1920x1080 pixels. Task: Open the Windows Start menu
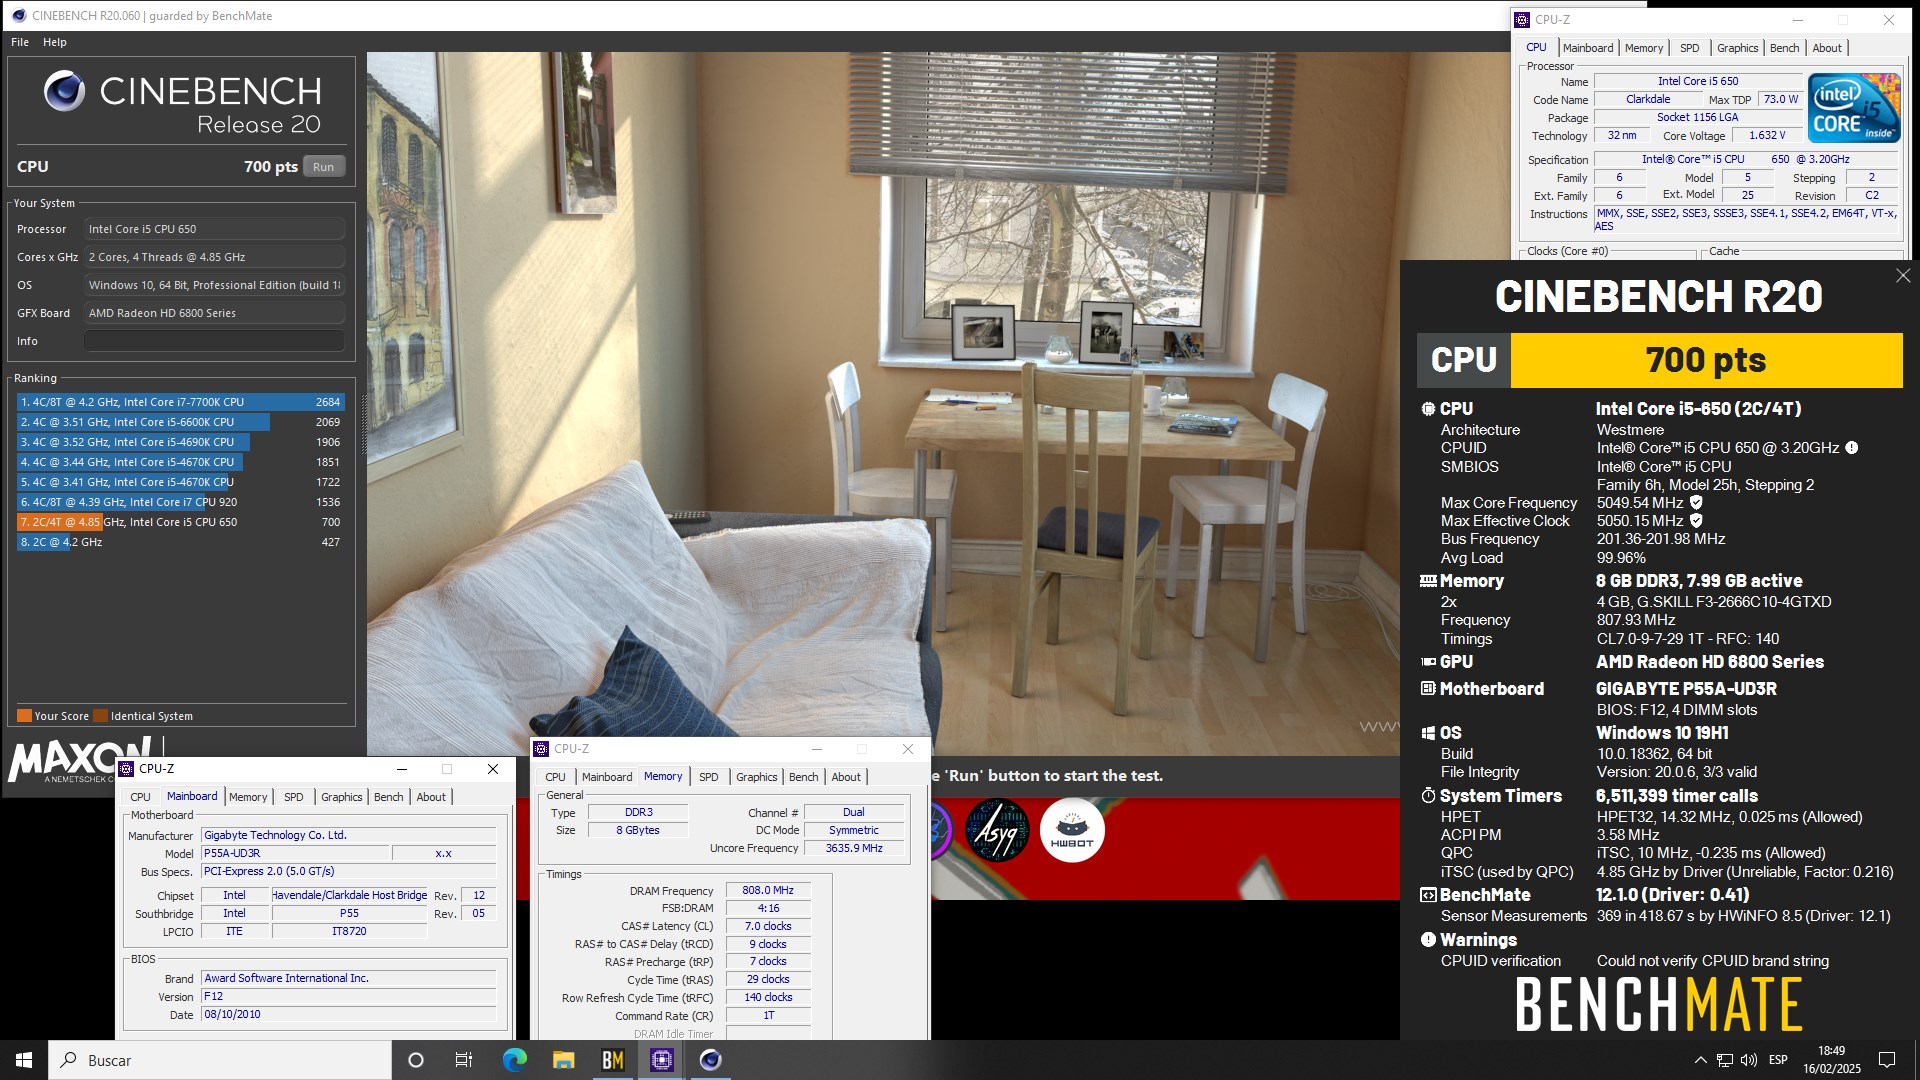(x=24, y=1060)
